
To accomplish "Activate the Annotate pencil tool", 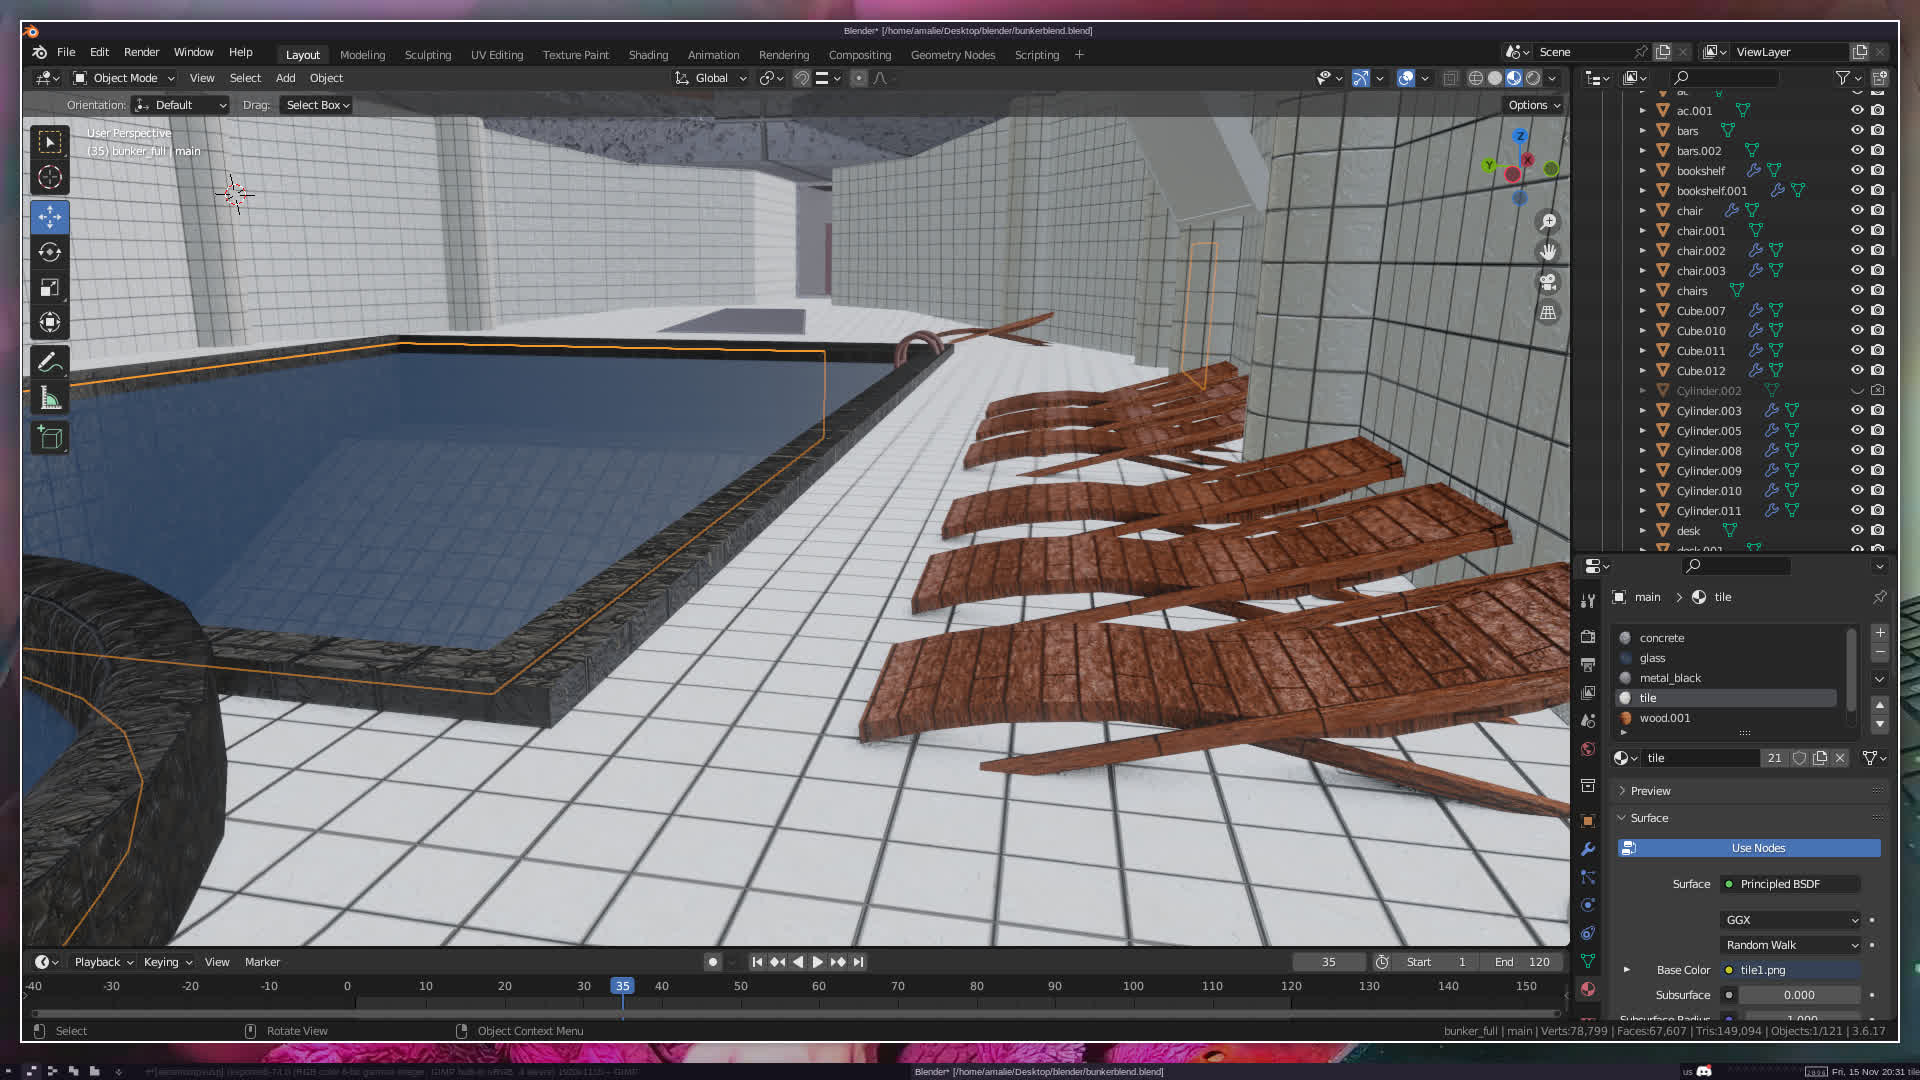I will pos(50,362).
